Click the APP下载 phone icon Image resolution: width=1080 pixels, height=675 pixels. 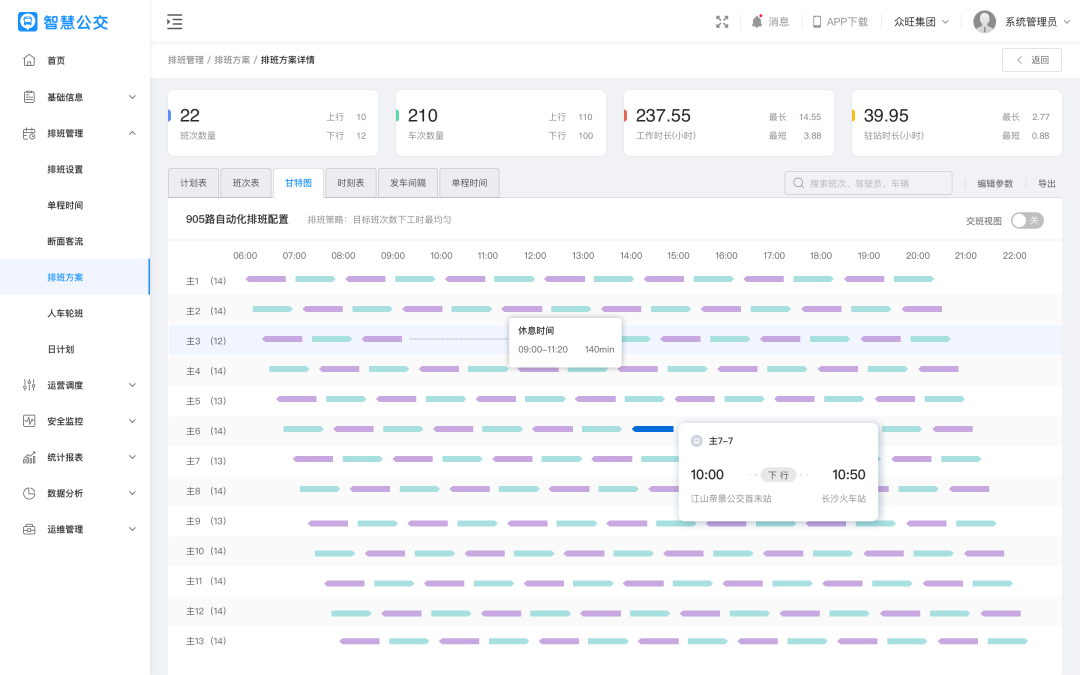pyautogui.click(x=817, y=22)
